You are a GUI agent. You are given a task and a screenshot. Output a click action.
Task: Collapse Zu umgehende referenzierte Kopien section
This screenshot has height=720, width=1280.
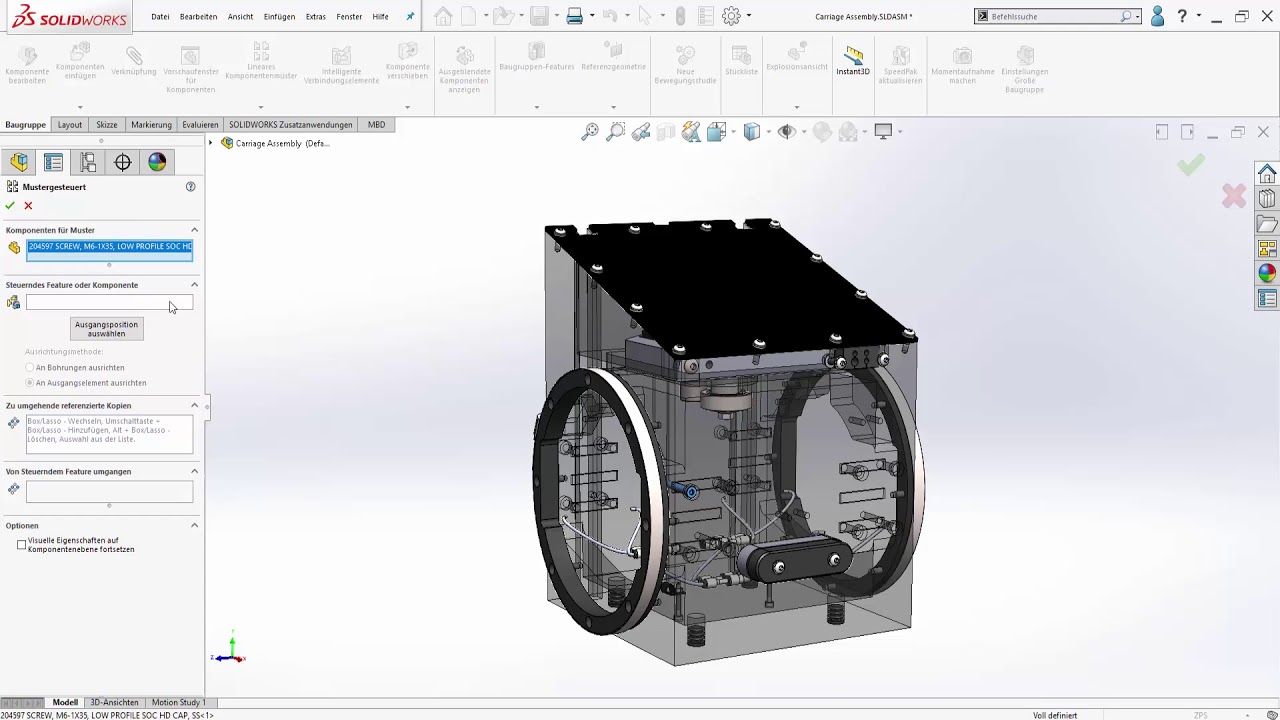point(194,406)
